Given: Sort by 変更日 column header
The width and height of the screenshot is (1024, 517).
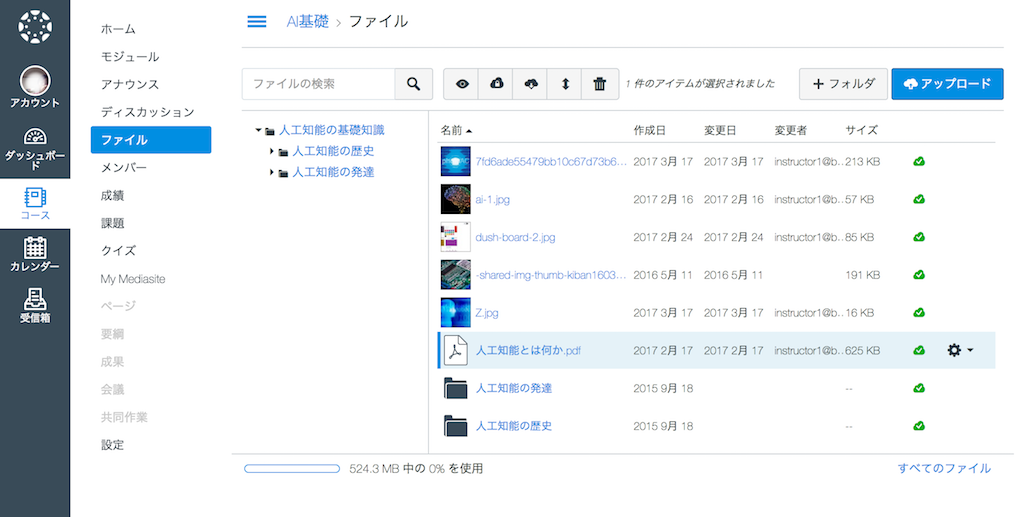Looking at the screenshot, I should pos(720,130).
